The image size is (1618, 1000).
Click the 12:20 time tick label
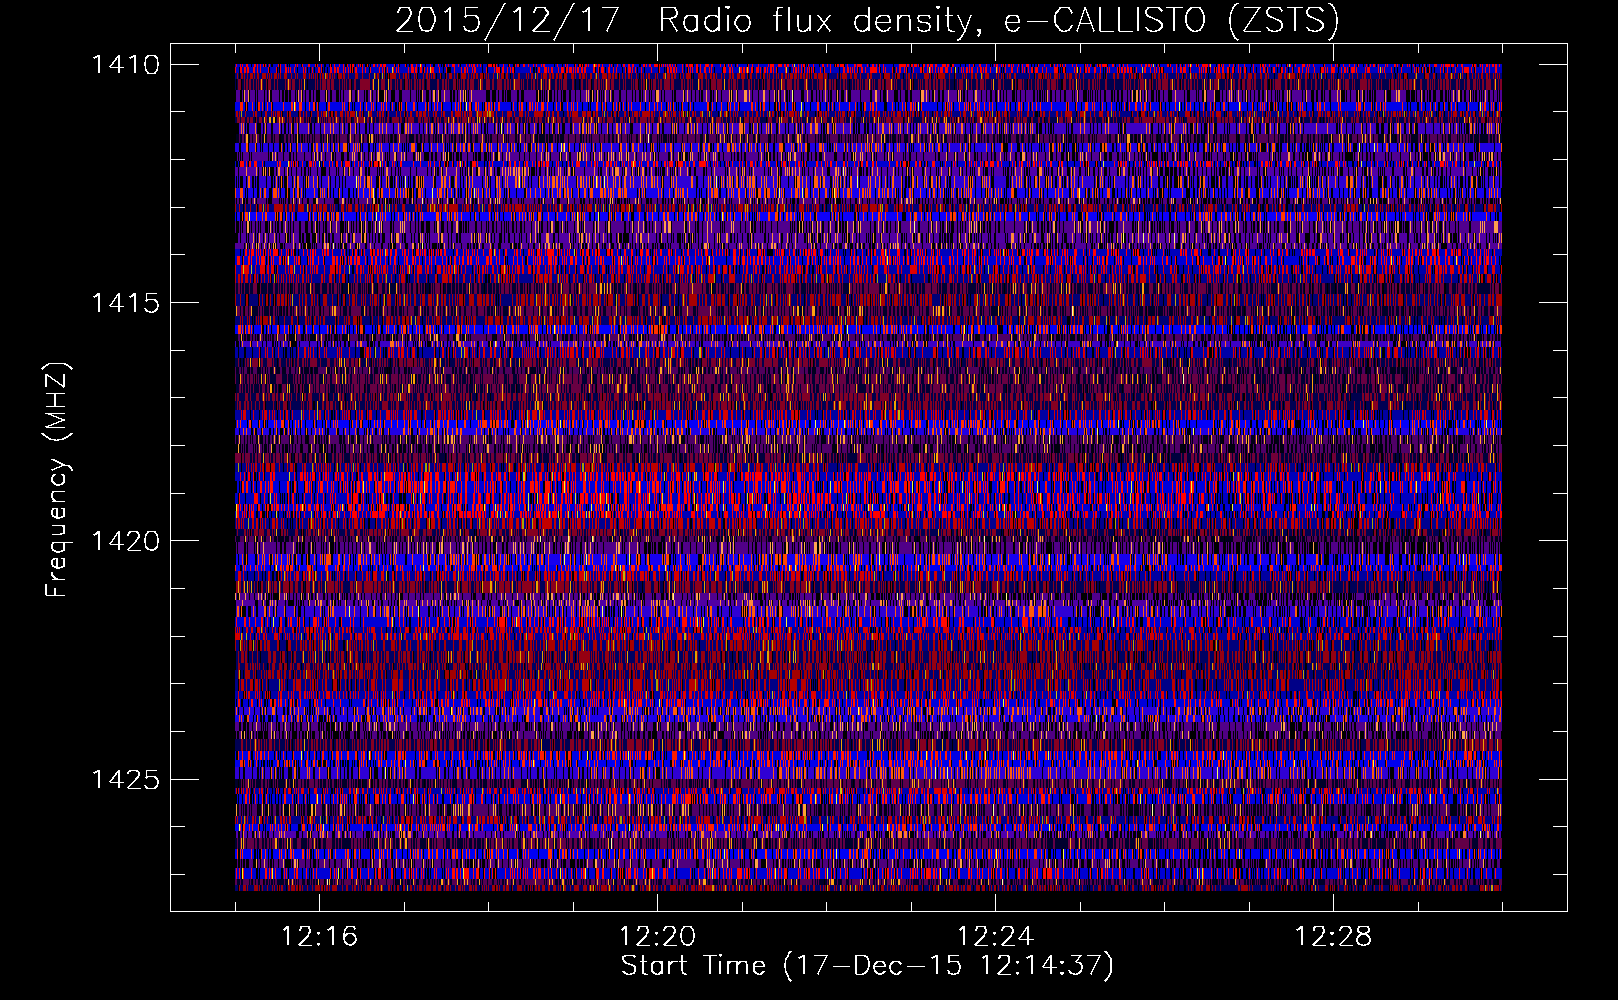coord(657,937)
